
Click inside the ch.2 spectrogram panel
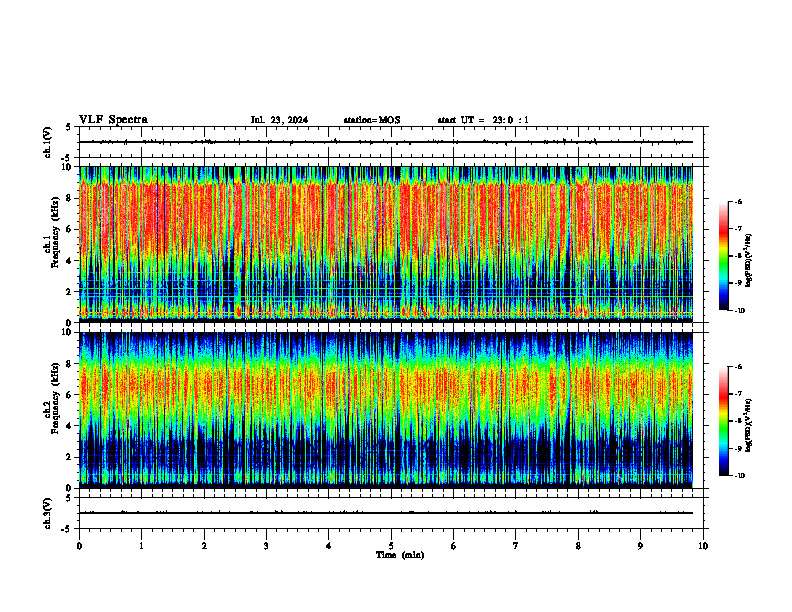coord(386,410)
